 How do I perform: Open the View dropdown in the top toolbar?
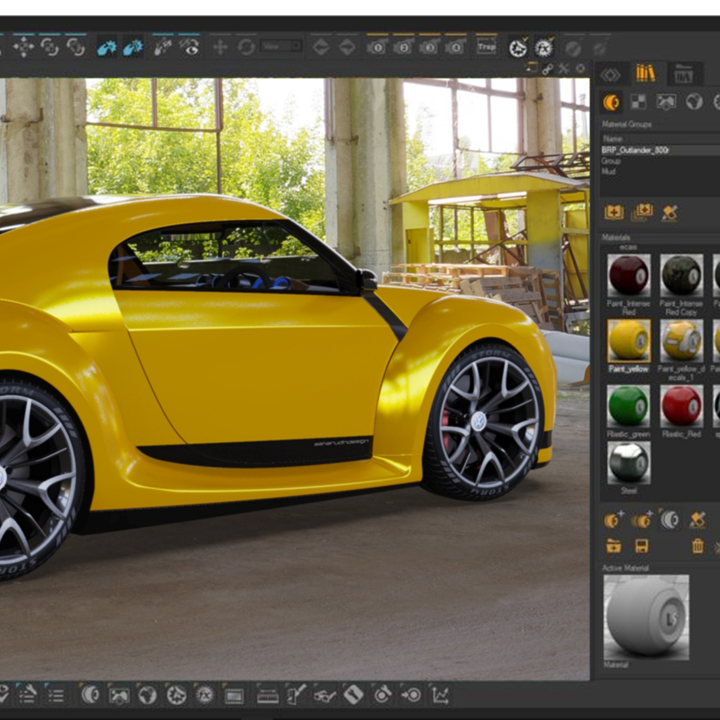tap(281, 46)
